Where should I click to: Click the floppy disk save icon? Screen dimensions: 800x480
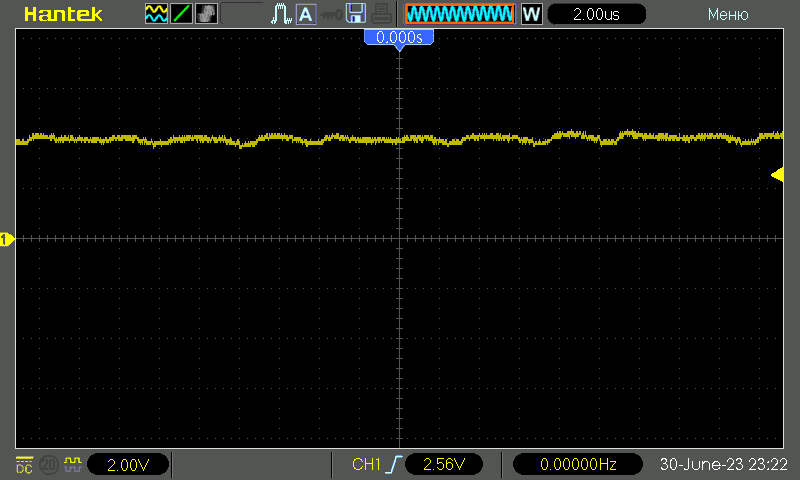point(355,14)
